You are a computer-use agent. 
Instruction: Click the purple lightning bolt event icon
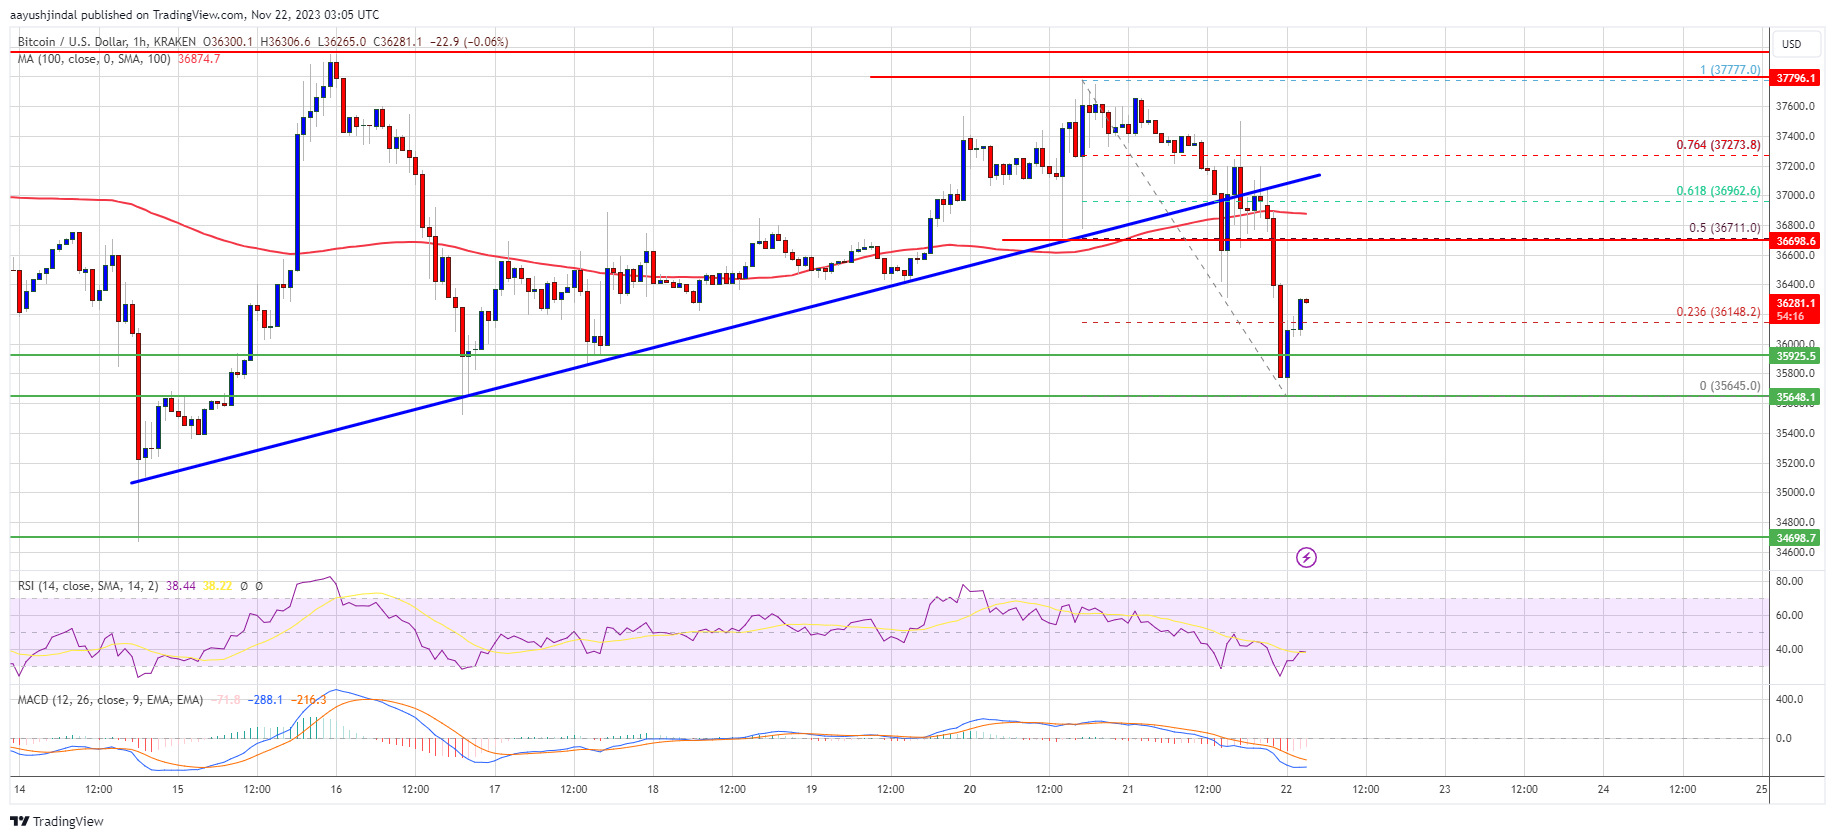[1306, 558]
